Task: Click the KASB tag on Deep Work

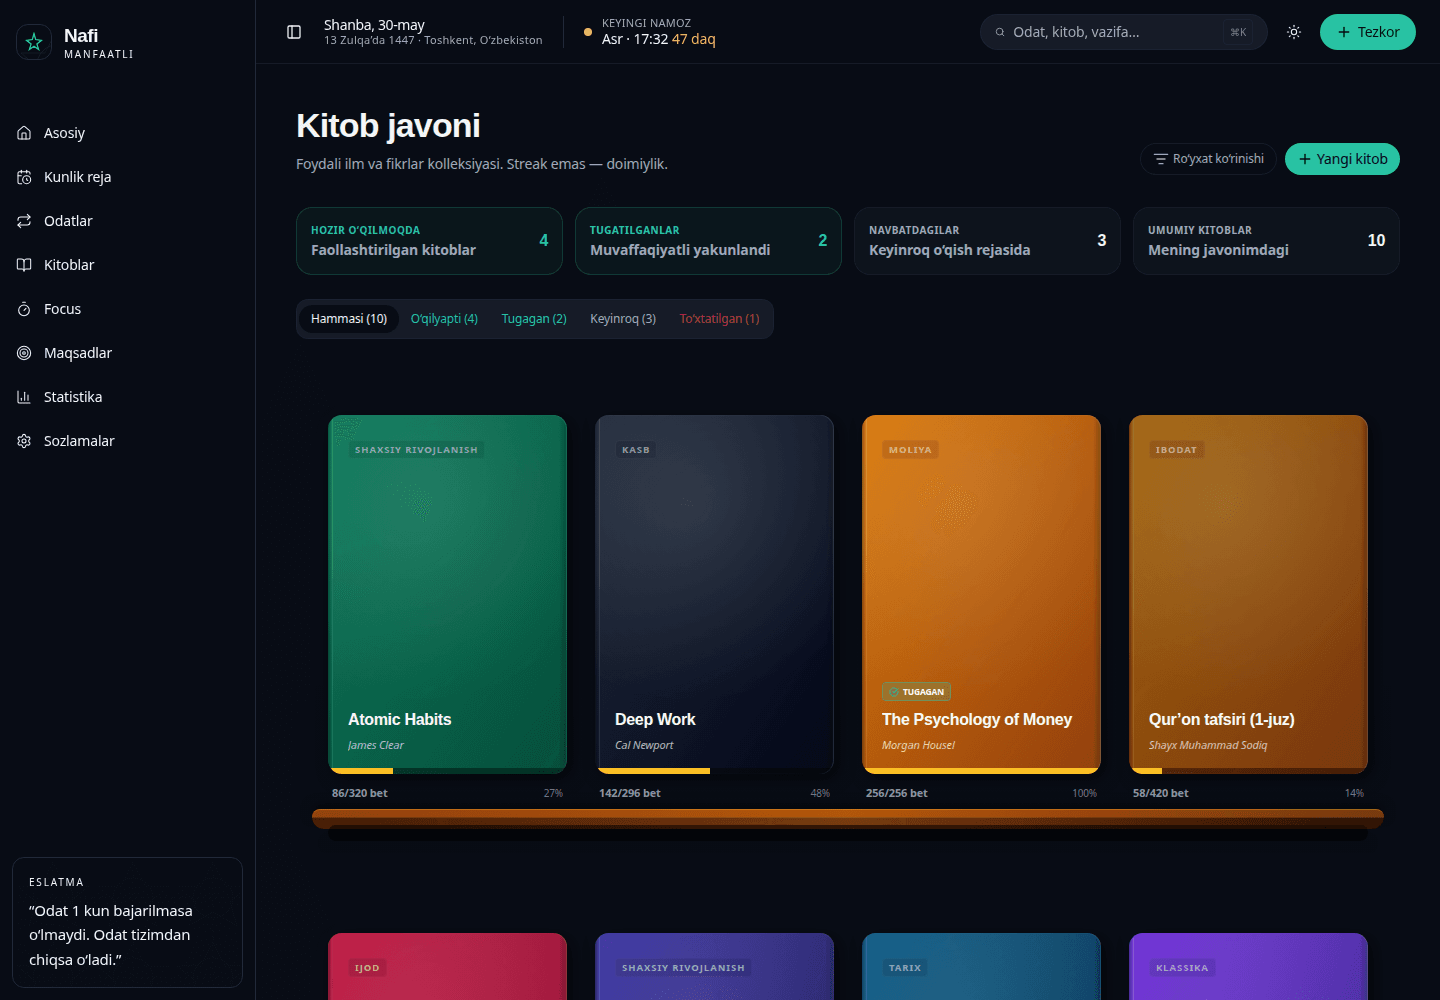Action: click(636, 450)
